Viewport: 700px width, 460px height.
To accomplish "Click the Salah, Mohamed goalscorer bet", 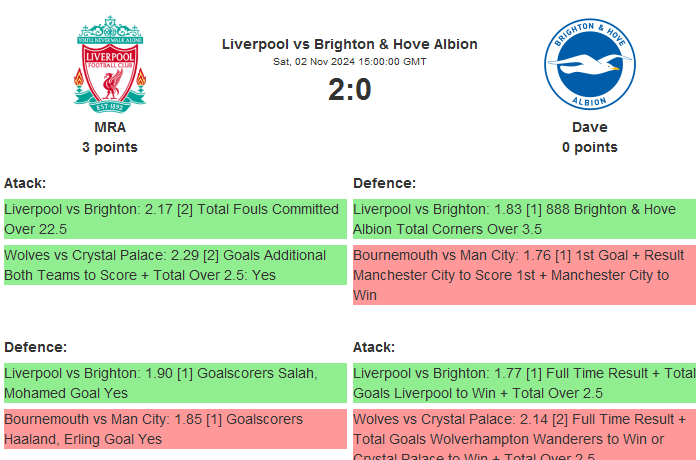I will [x=175, y=383].
